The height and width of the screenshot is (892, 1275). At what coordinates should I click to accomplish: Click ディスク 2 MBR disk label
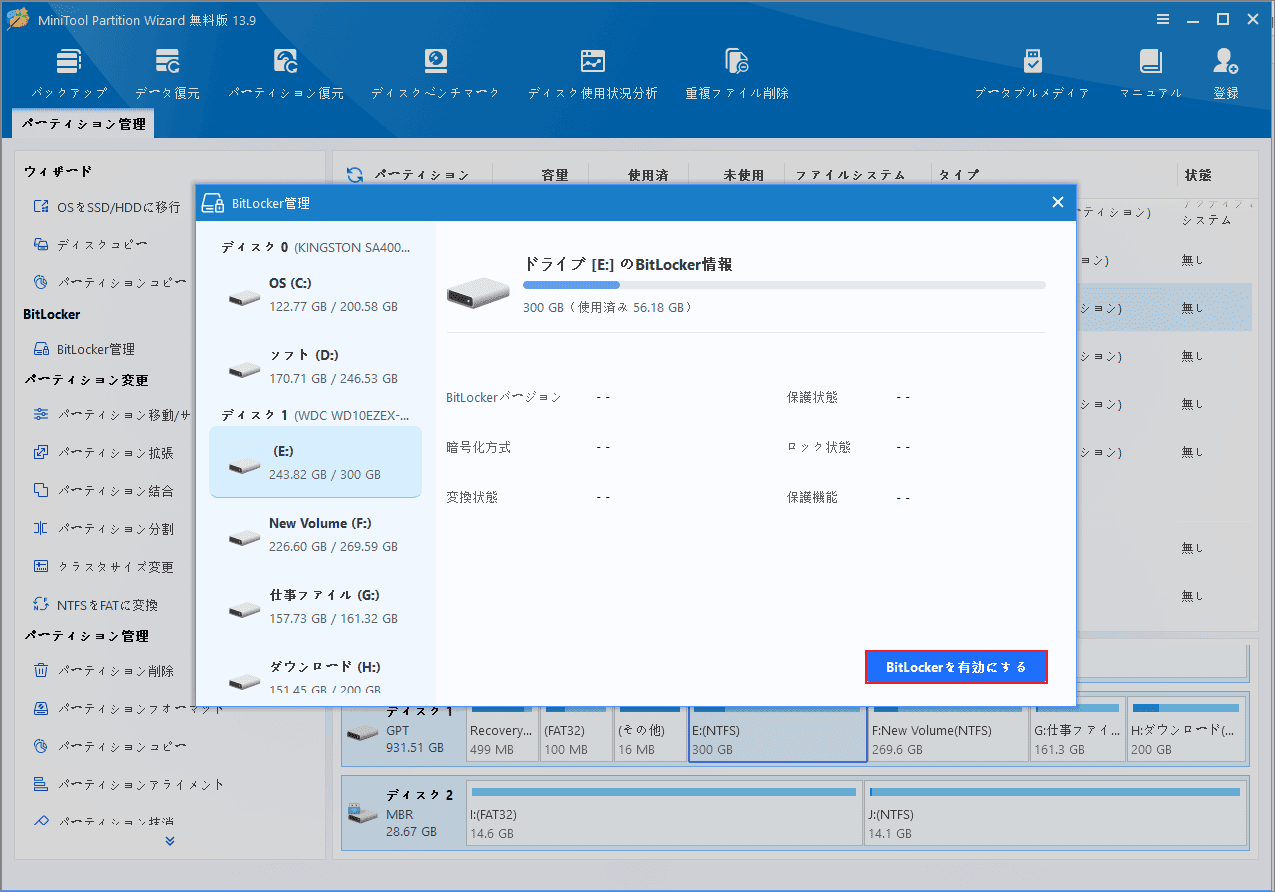tap(404, 812)
